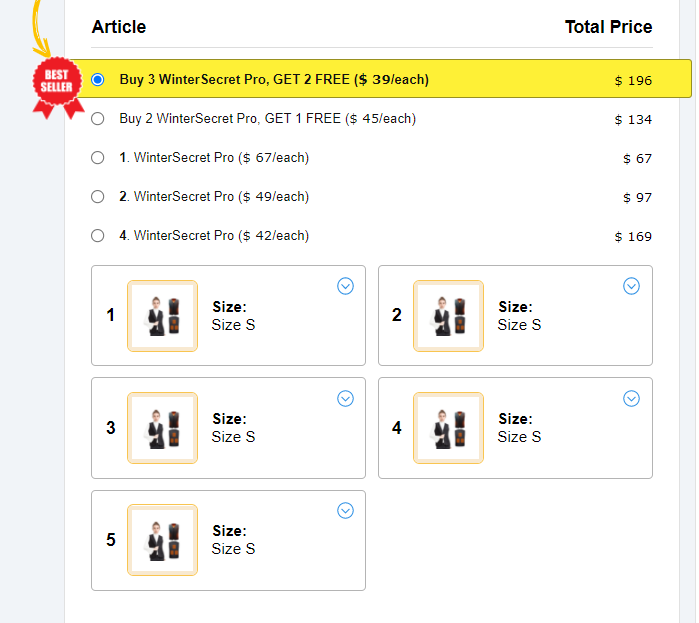Click the $ 196 total price
This screenshot has height=623, width=699.
tap(633, 80)
